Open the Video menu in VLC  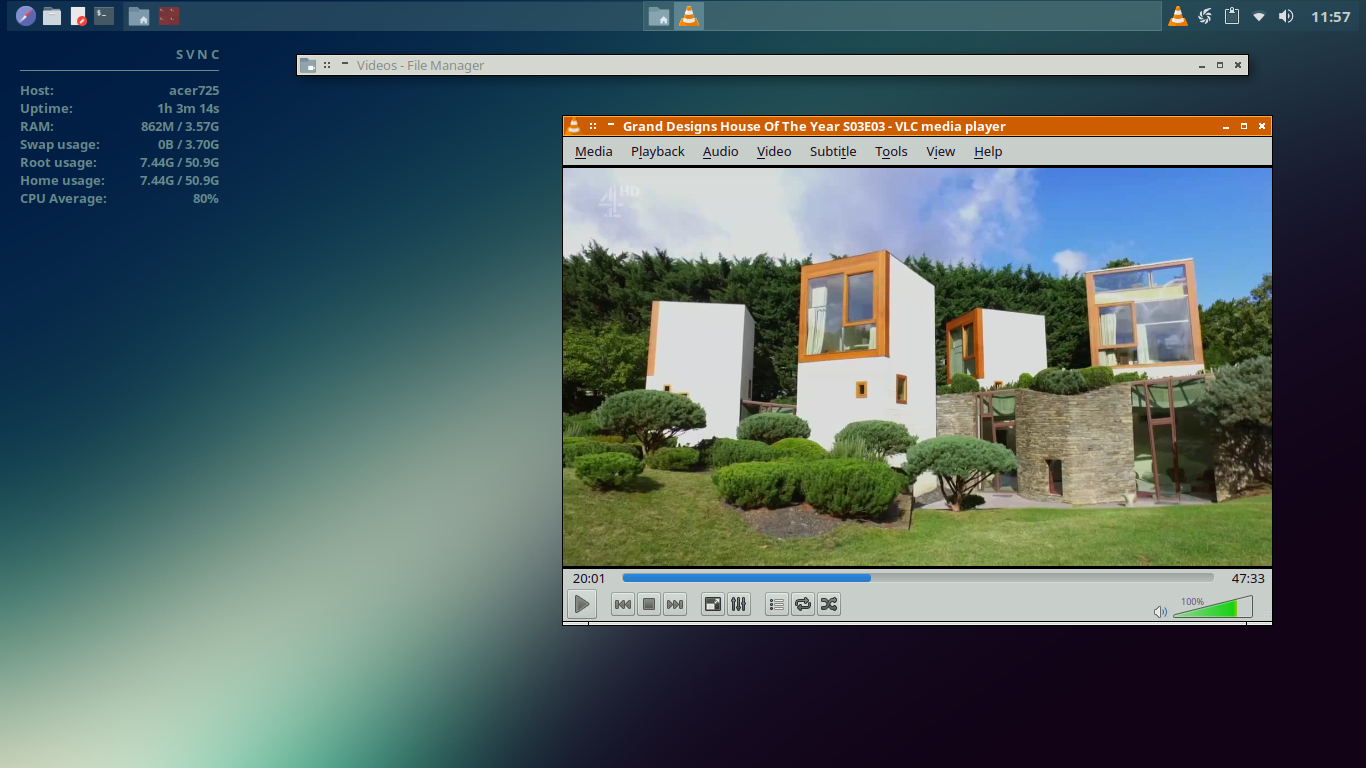coord(774,152)
